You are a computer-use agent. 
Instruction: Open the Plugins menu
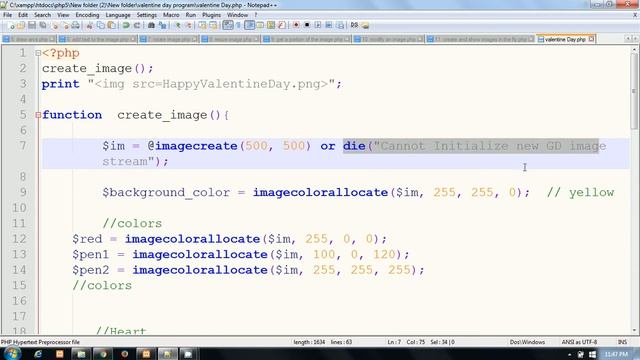tap(211, 15)
